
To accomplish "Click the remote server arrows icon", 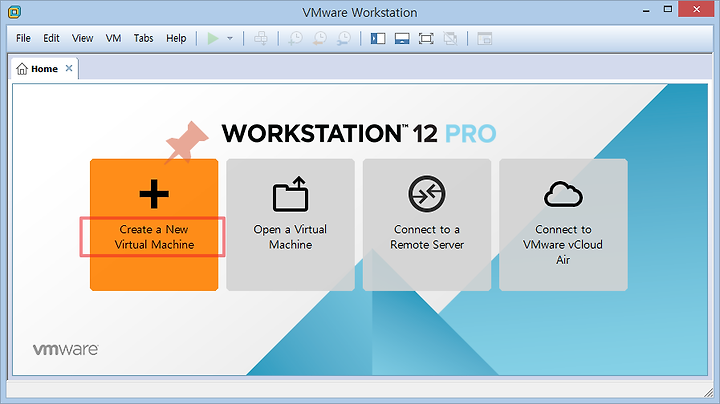I will pos(427,194).
